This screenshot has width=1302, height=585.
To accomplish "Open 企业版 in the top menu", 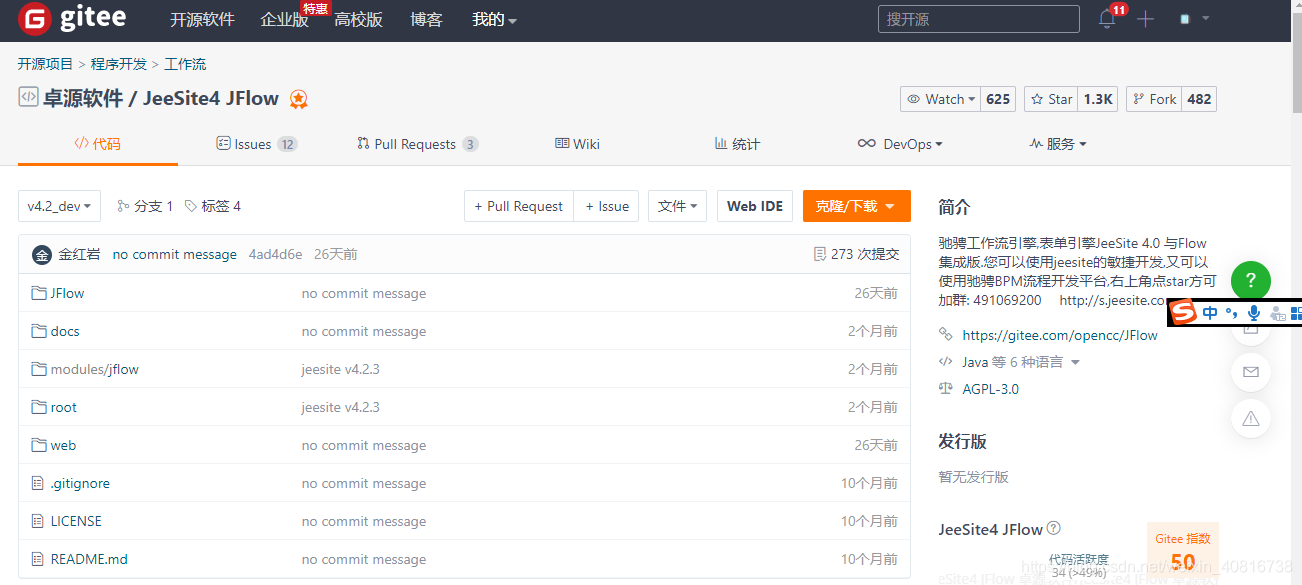I will [284, 19].
